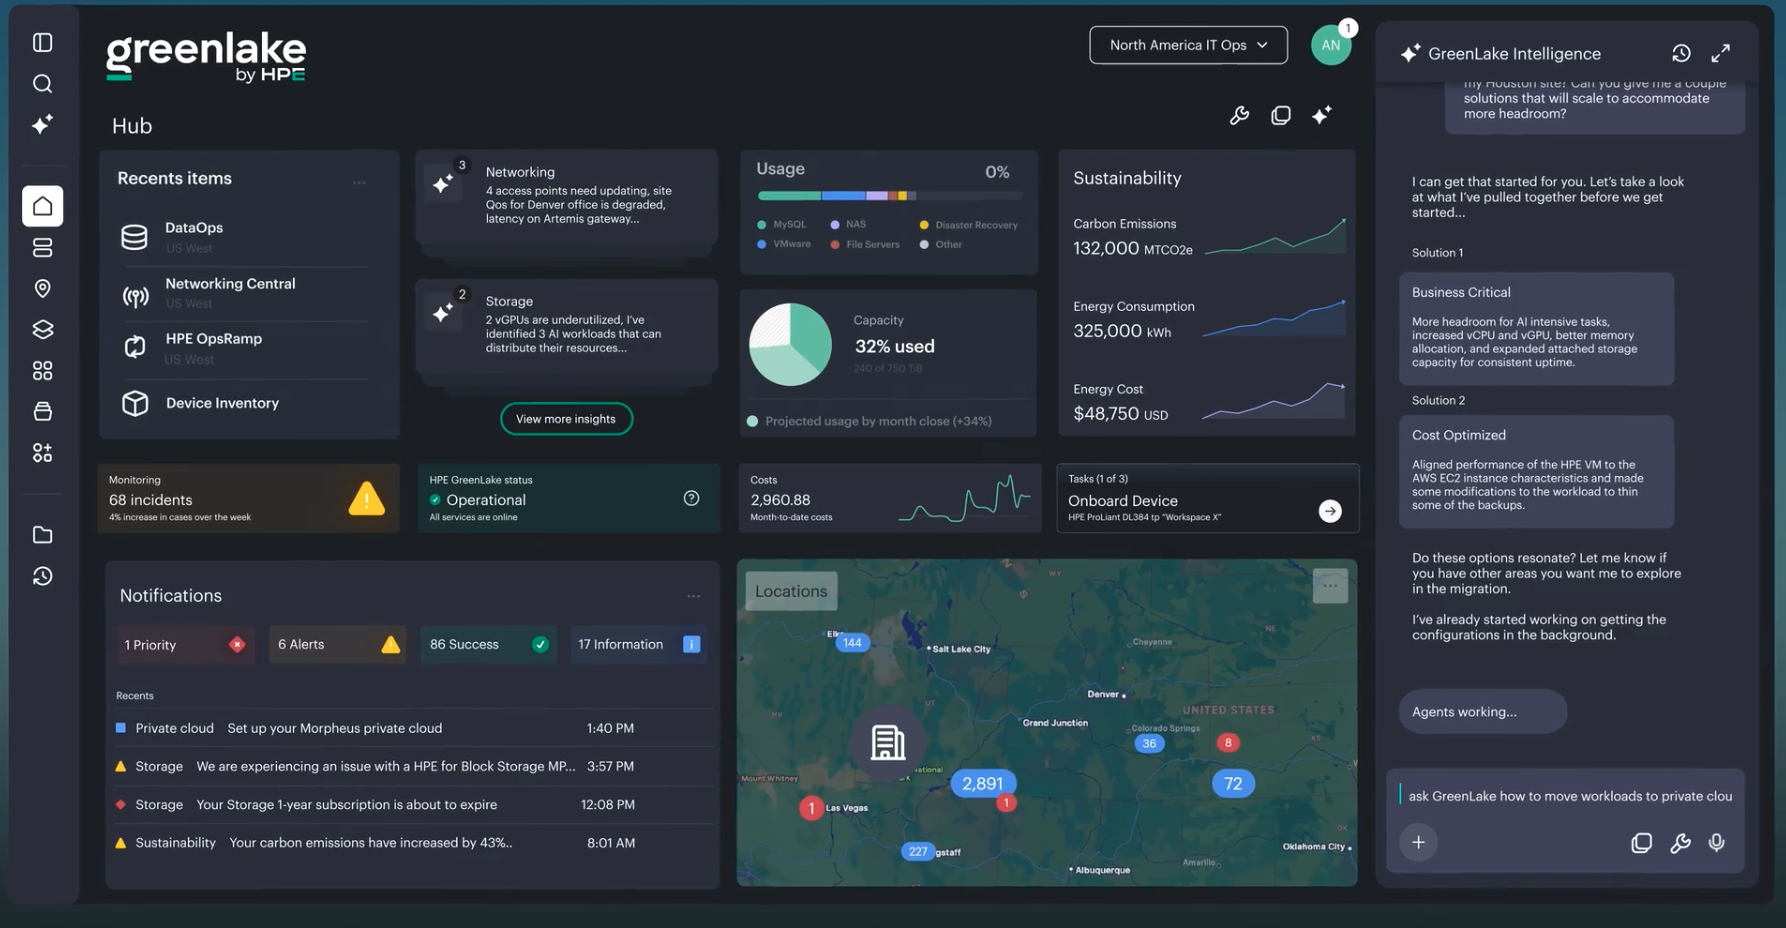Filter by 17 Information notifications
Viewport: 1786px width, 928px height.
(639, 645)
